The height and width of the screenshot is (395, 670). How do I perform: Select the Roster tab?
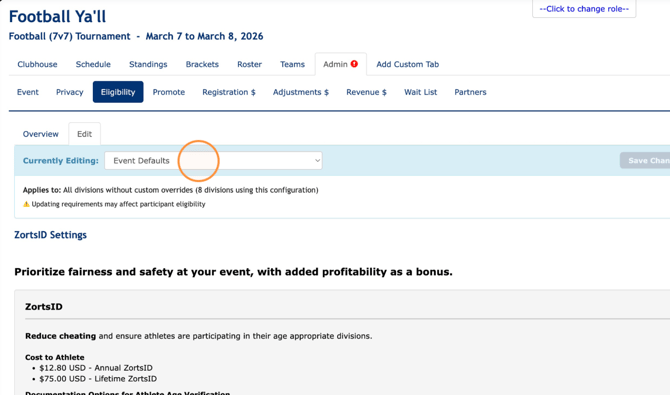tap(250, 64)
